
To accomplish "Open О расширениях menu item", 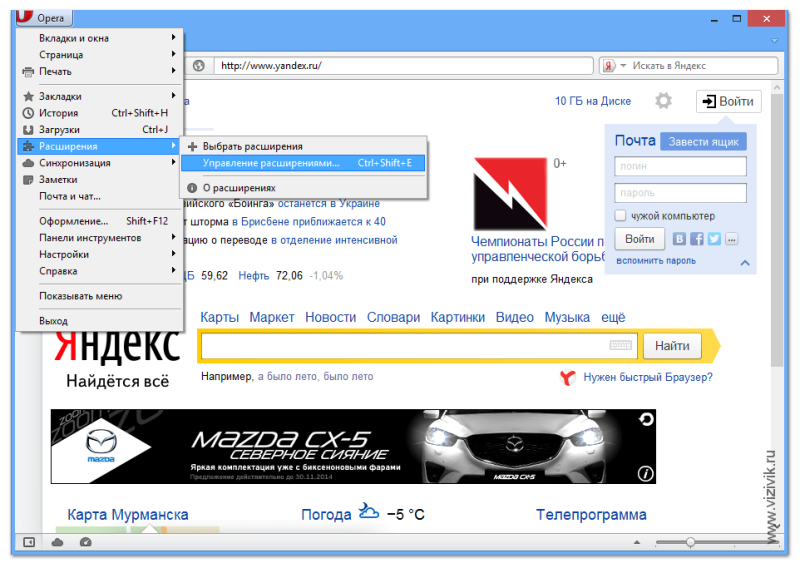I will pyautogui.click(x=303, y=188).
